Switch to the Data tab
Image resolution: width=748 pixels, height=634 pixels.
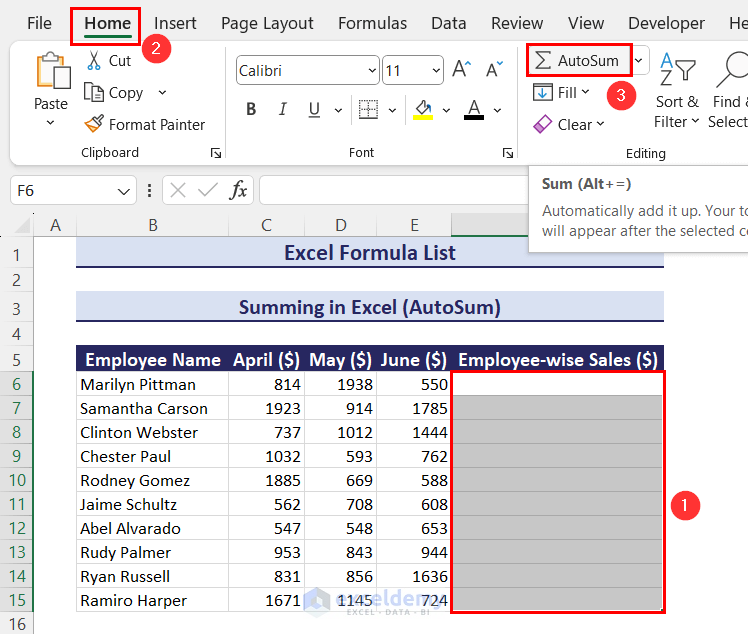(448, 23)
